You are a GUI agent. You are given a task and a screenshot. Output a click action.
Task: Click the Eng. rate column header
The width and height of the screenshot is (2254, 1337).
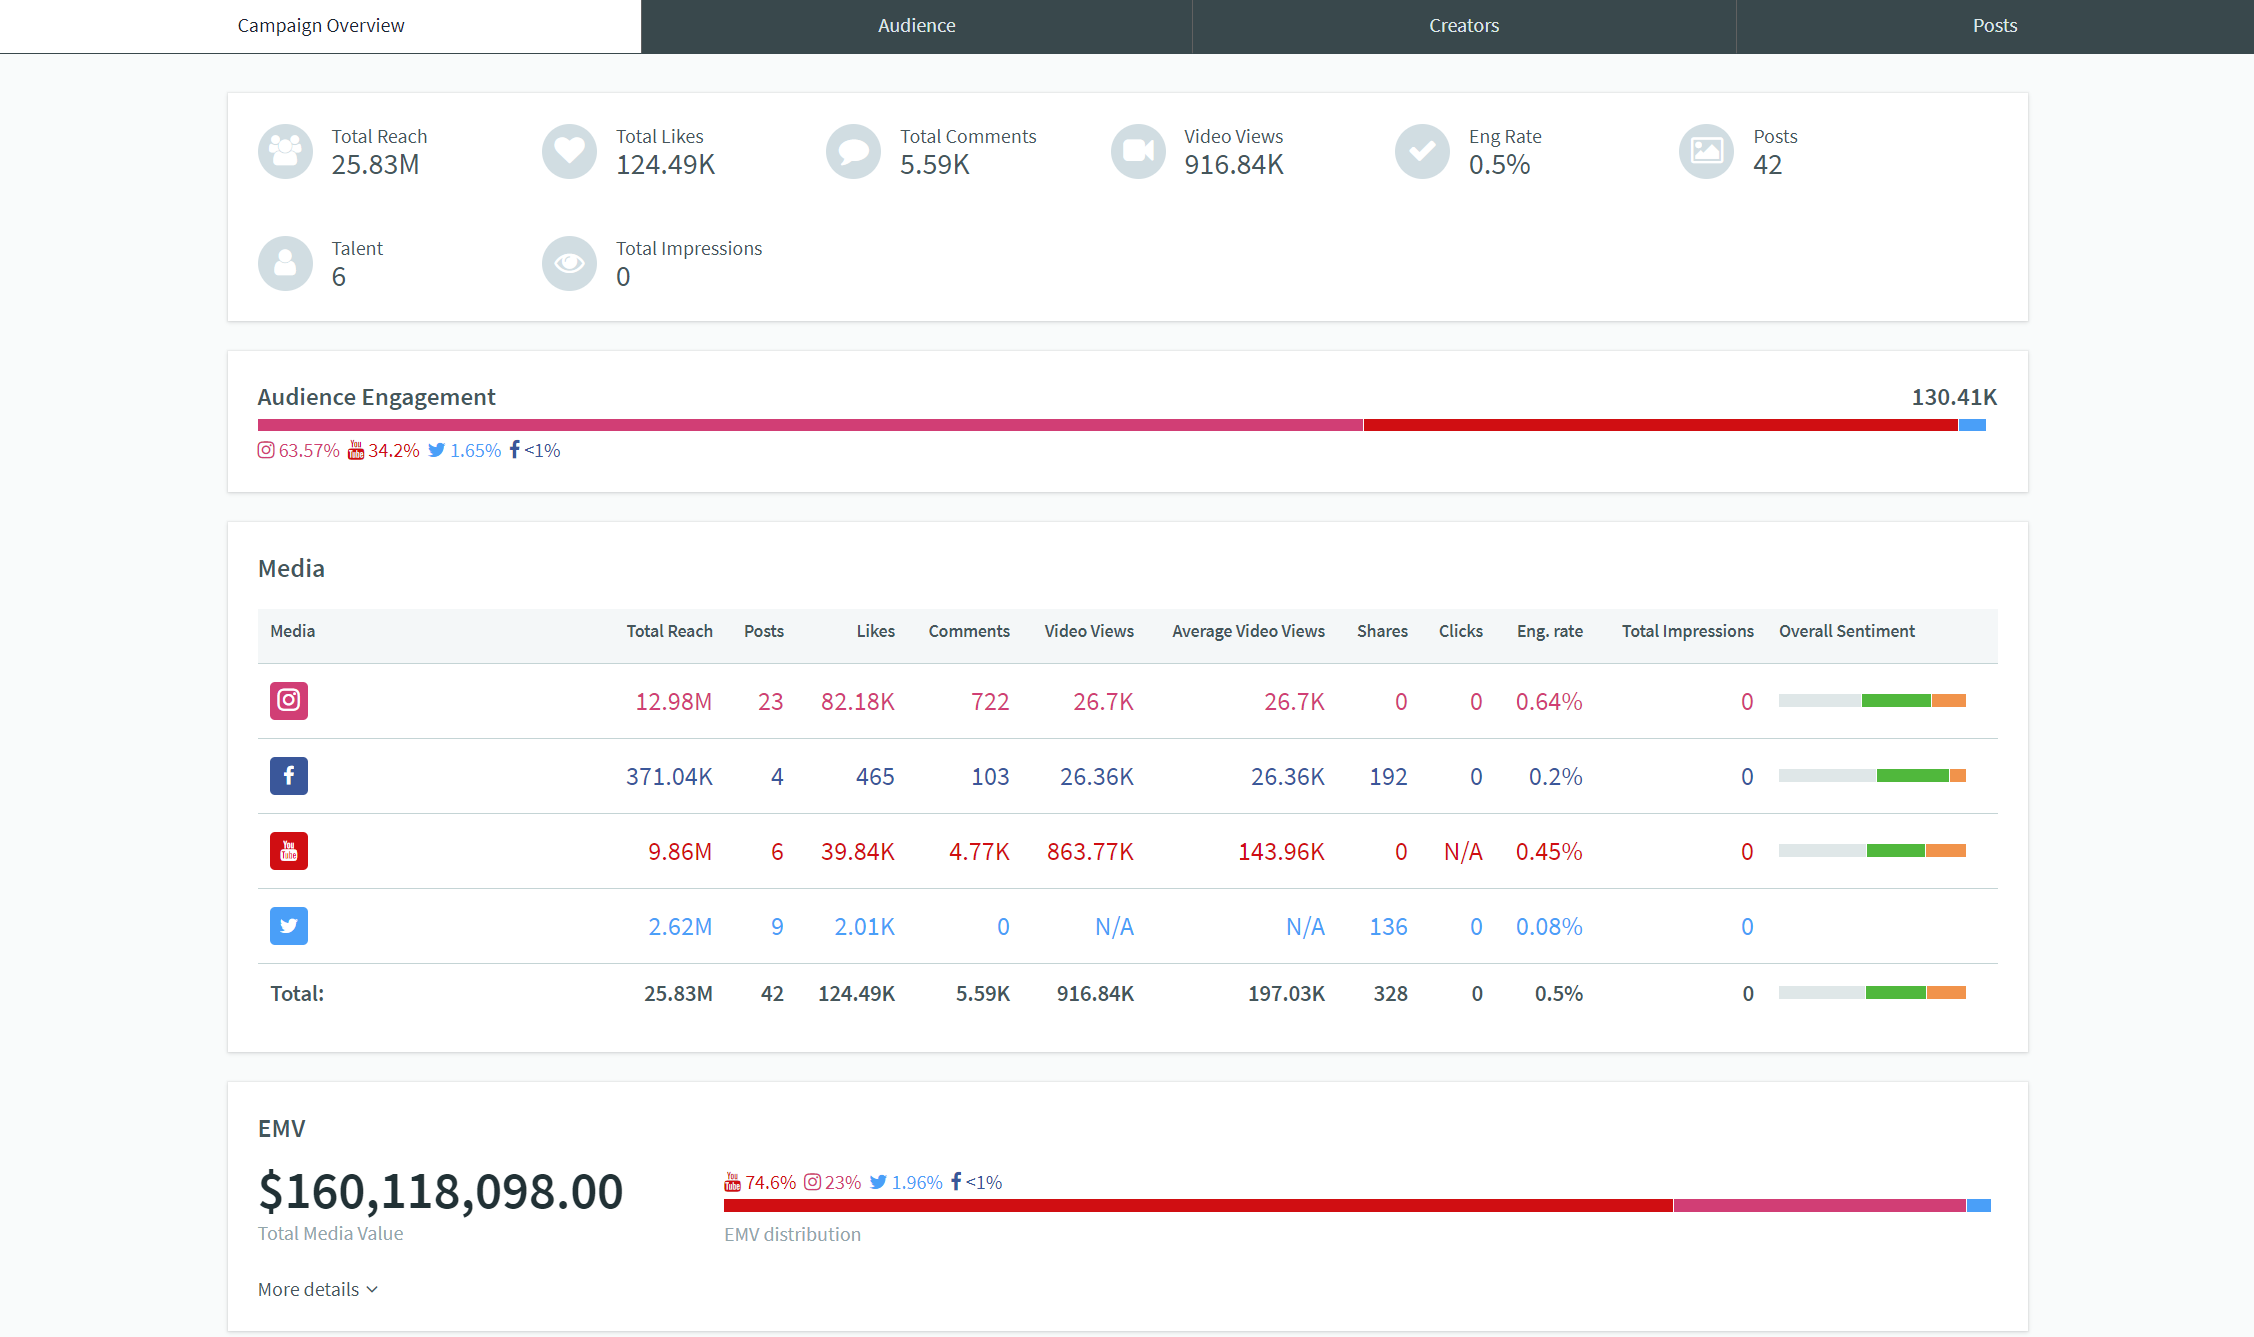(x=1549, y=631)
